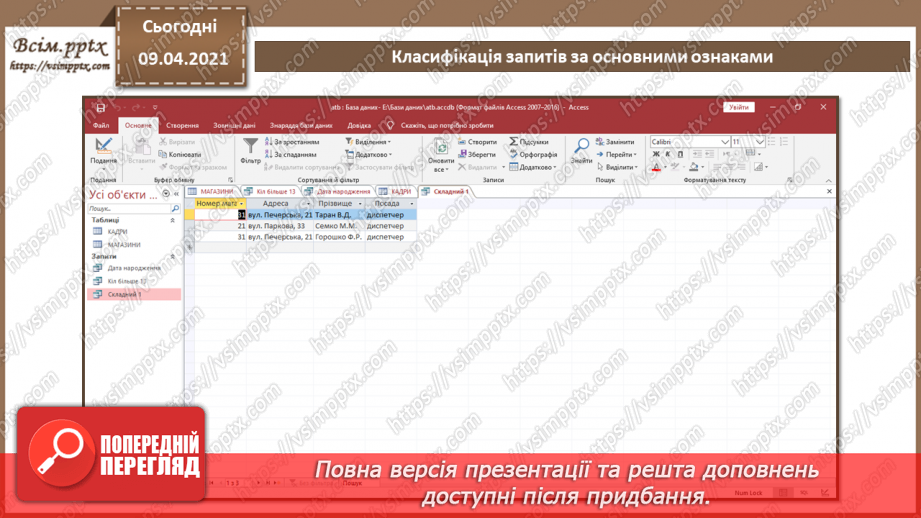
Task: Switch to the Створення ribbon tab
Action: tap(182, 126)
